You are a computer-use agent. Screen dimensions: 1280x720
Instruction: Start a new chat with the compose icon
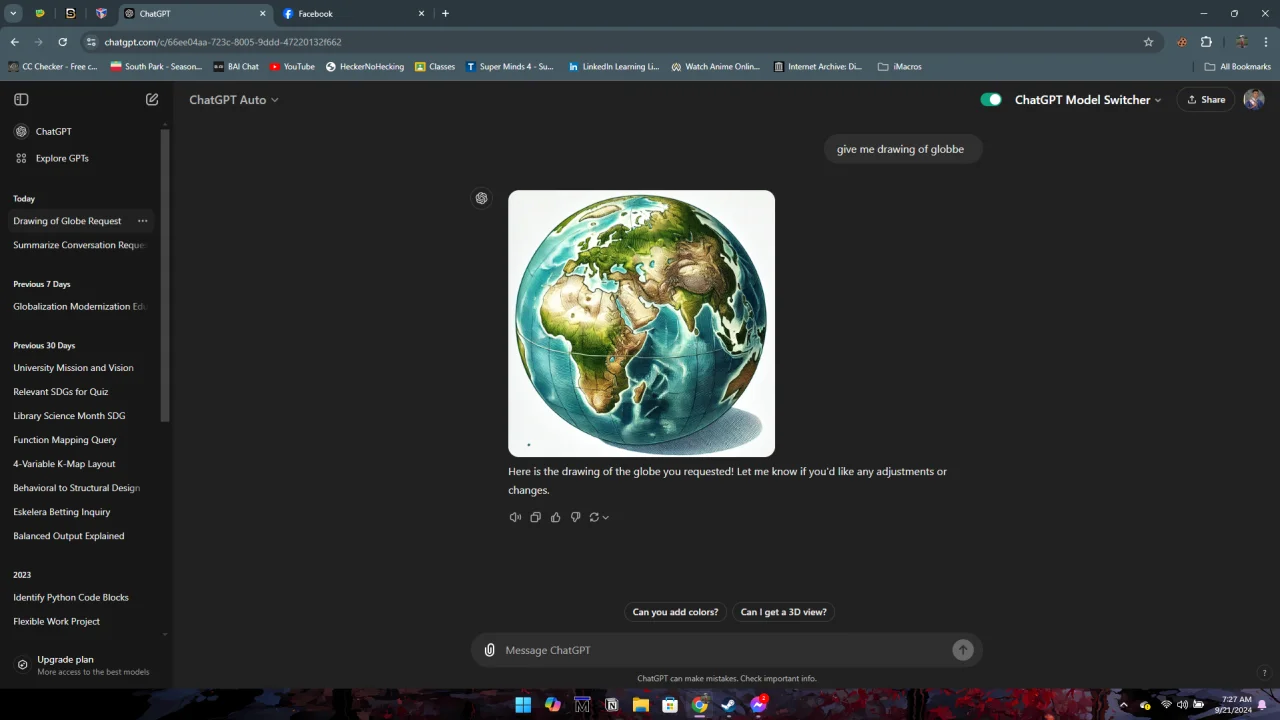pos(152,99)
